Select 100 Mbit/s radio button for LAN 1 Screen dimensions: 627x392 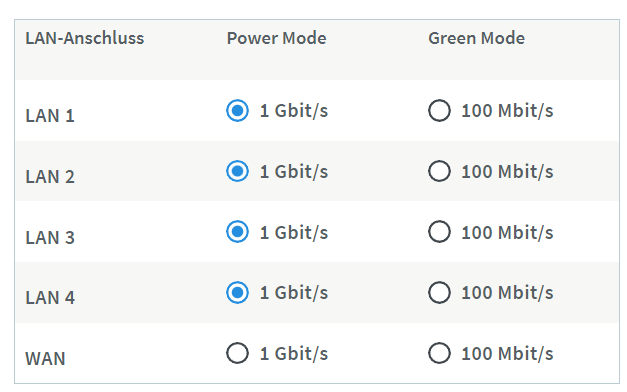click(x=439, y=110)
